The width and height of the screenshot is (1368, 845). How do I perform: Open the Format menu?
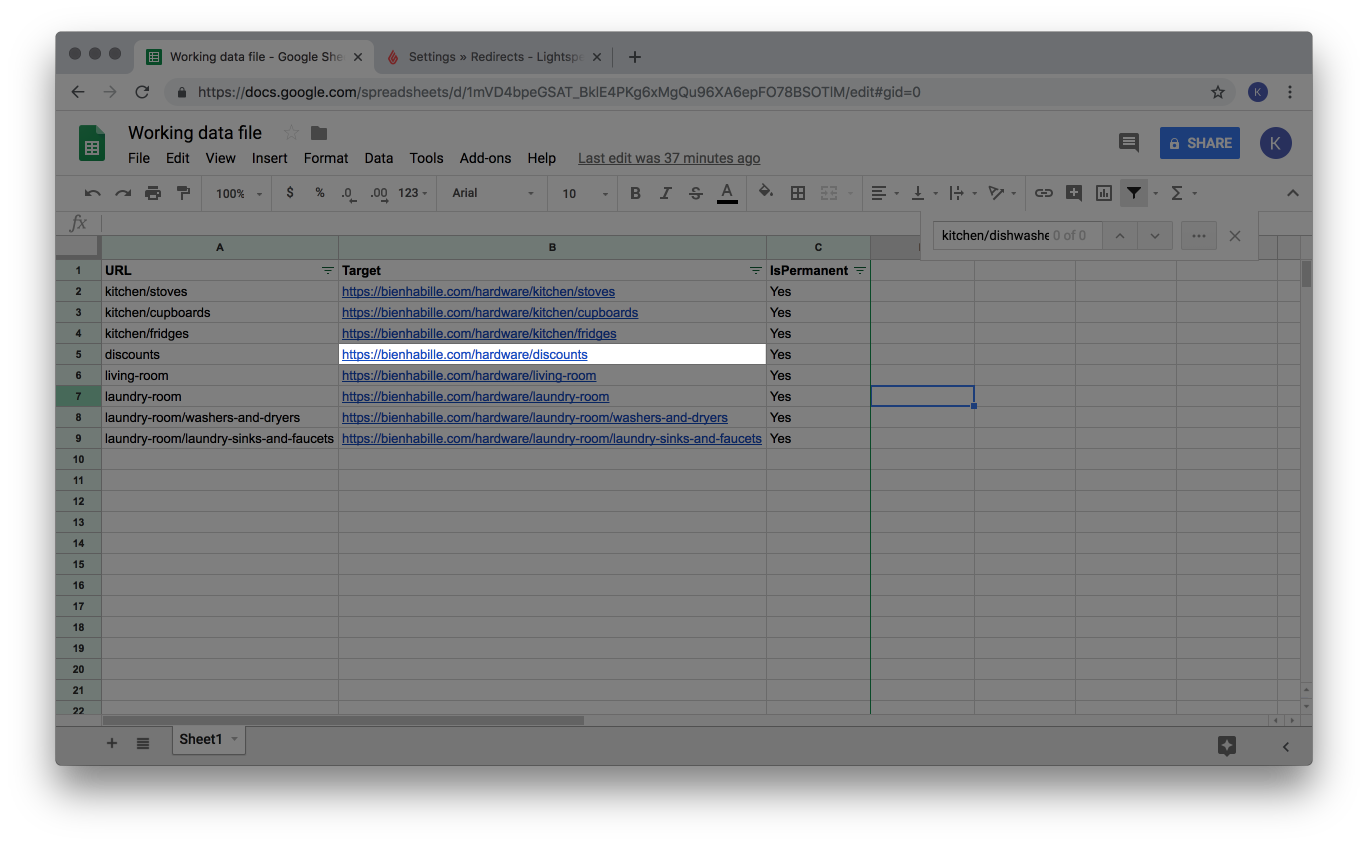pos(326,158)
